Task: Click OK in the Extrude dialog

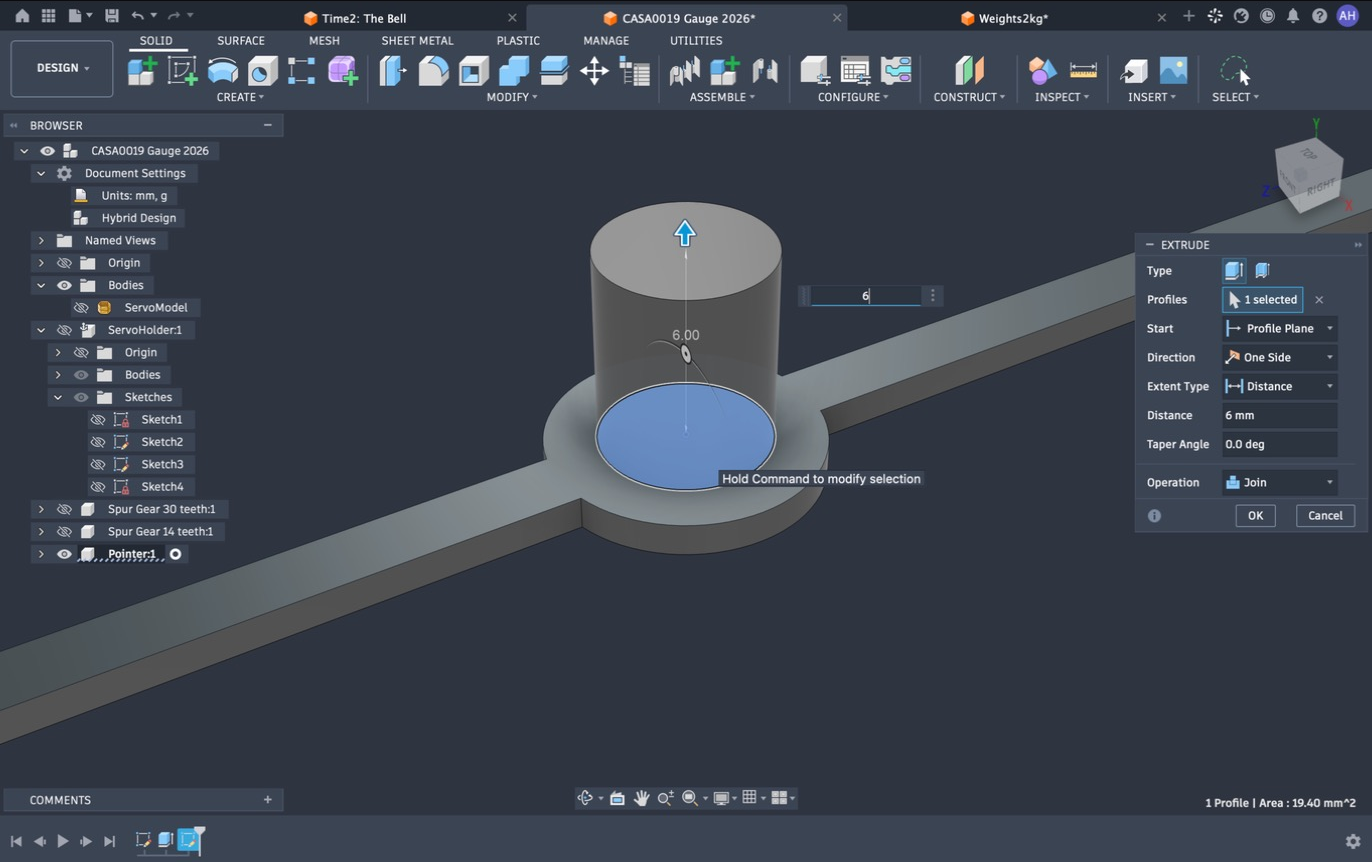Action: (1255, 515)
